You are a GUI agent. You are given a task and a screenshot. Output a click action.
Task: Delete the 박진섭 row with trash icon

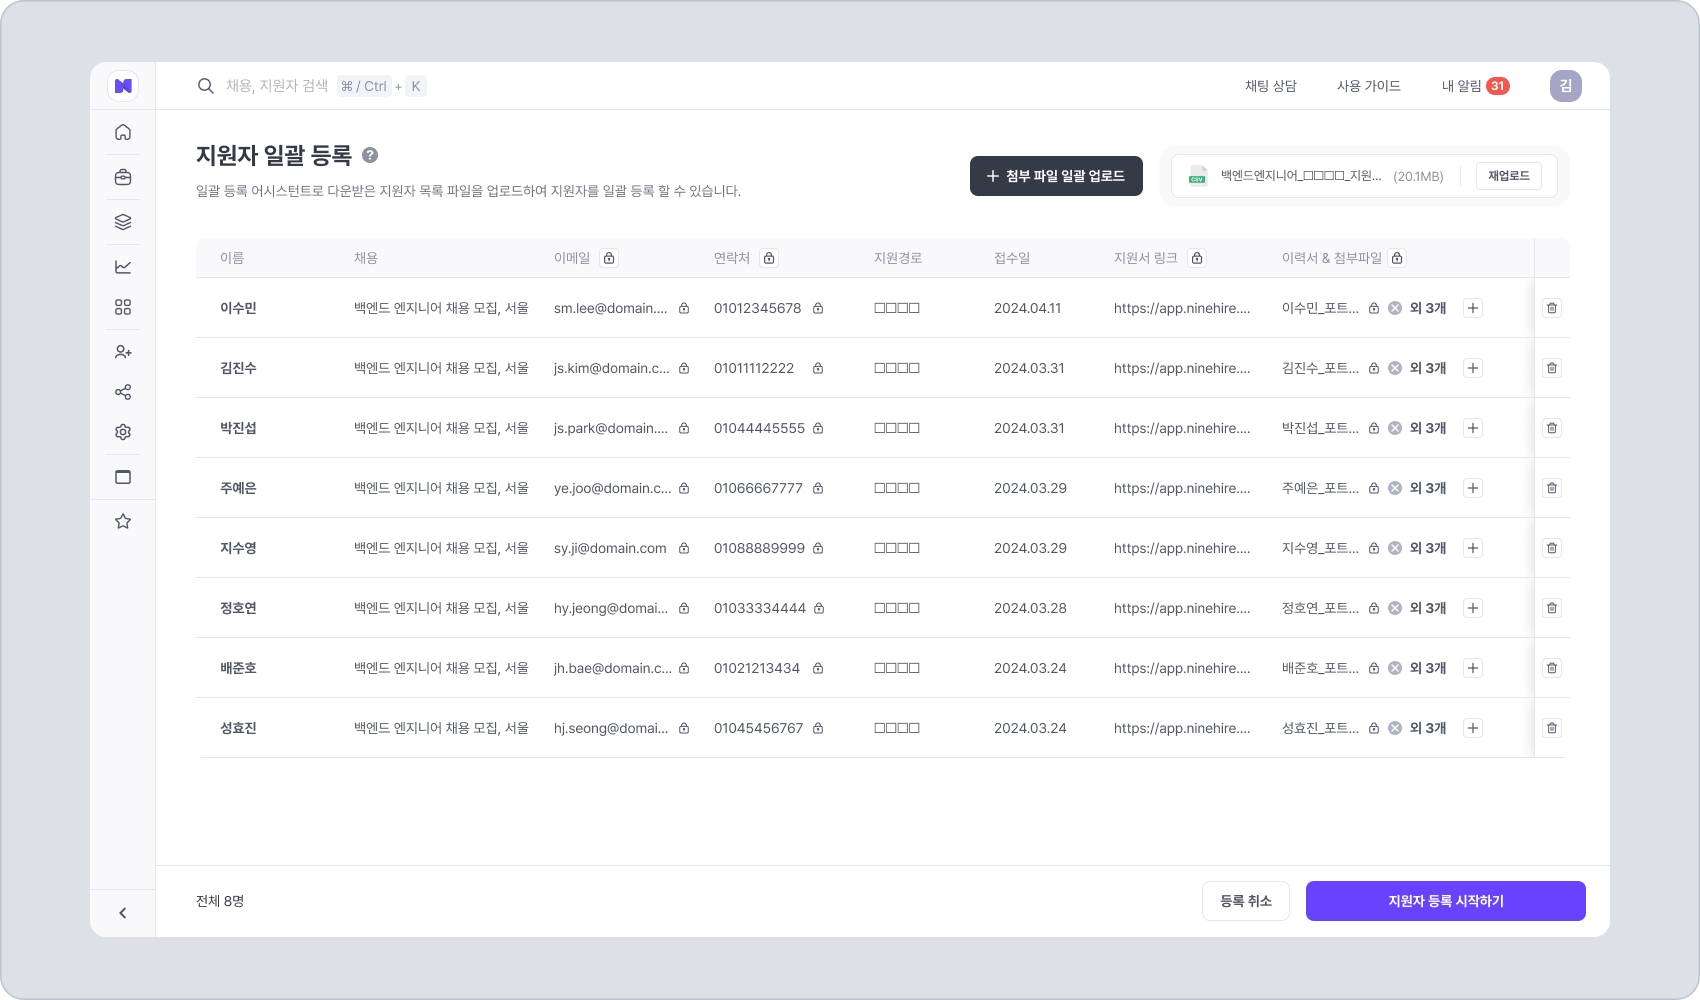[x=1552, y=428]
